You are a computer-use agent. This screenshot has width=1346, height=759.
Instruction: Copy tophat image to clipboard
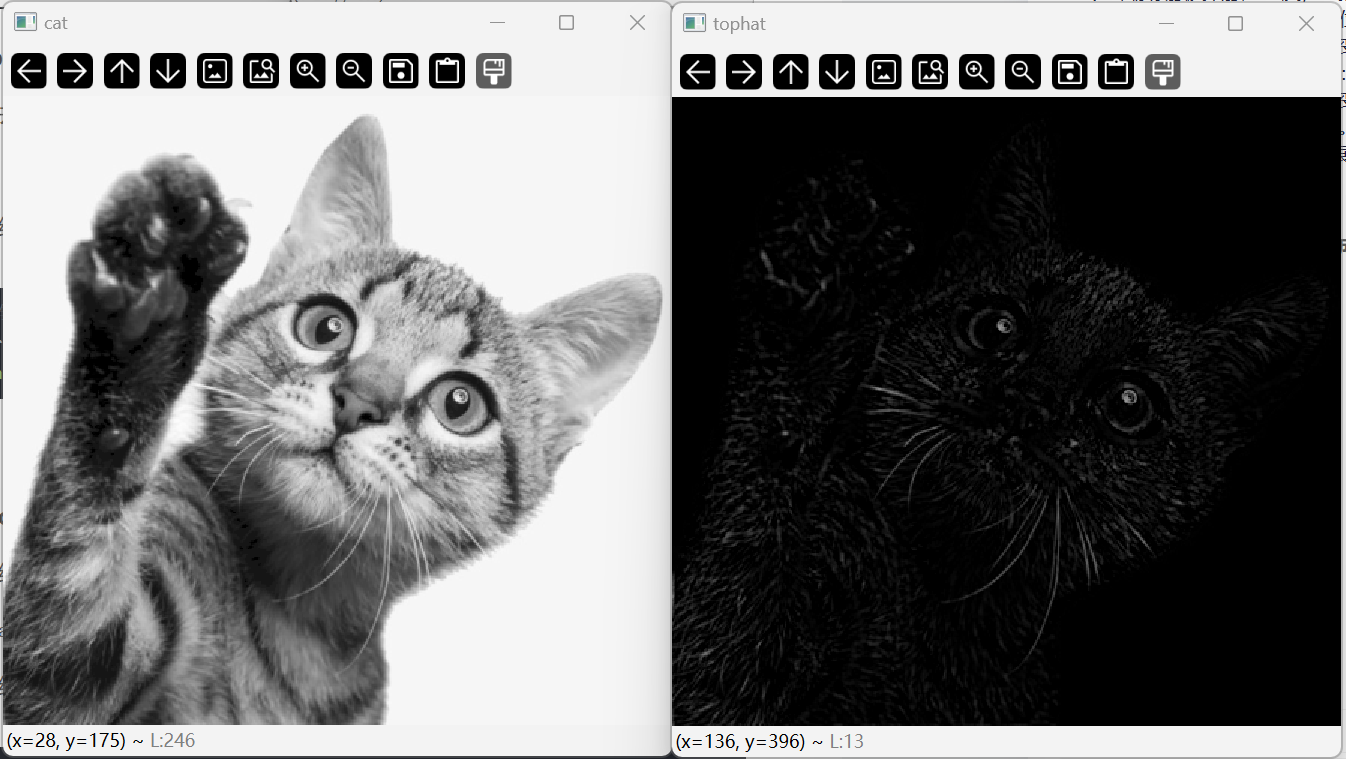coord(1116,72)
